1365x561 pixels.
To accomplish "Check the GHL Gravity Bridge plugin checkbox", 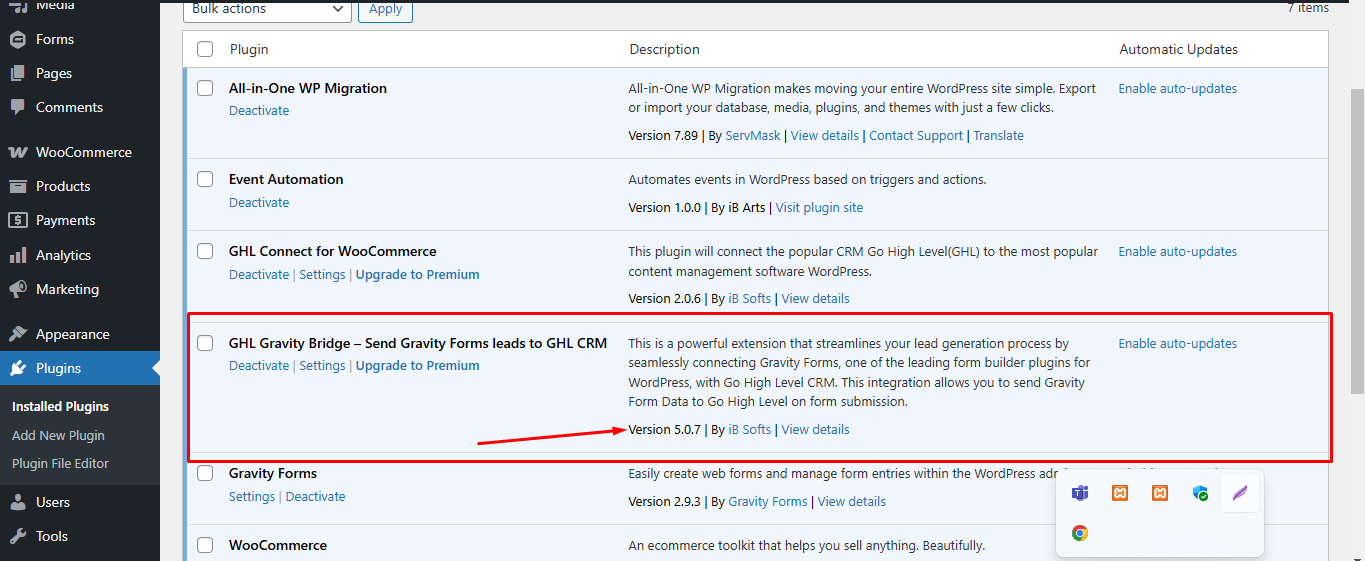I will coord(205,343).
